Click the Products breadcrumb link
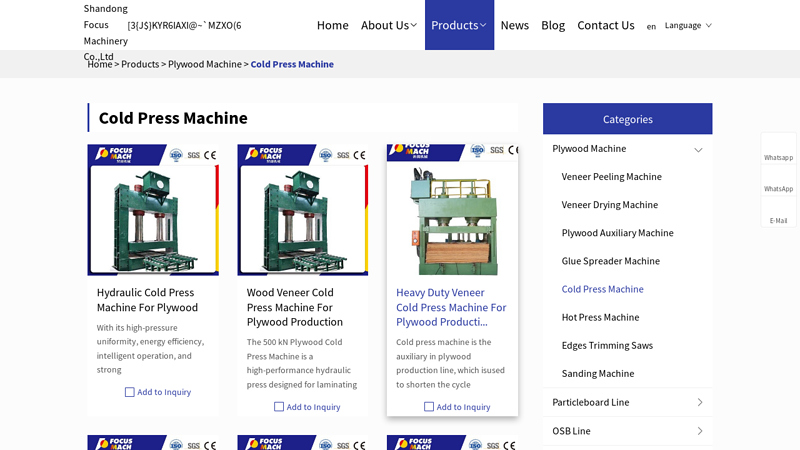 coord(140,64)
